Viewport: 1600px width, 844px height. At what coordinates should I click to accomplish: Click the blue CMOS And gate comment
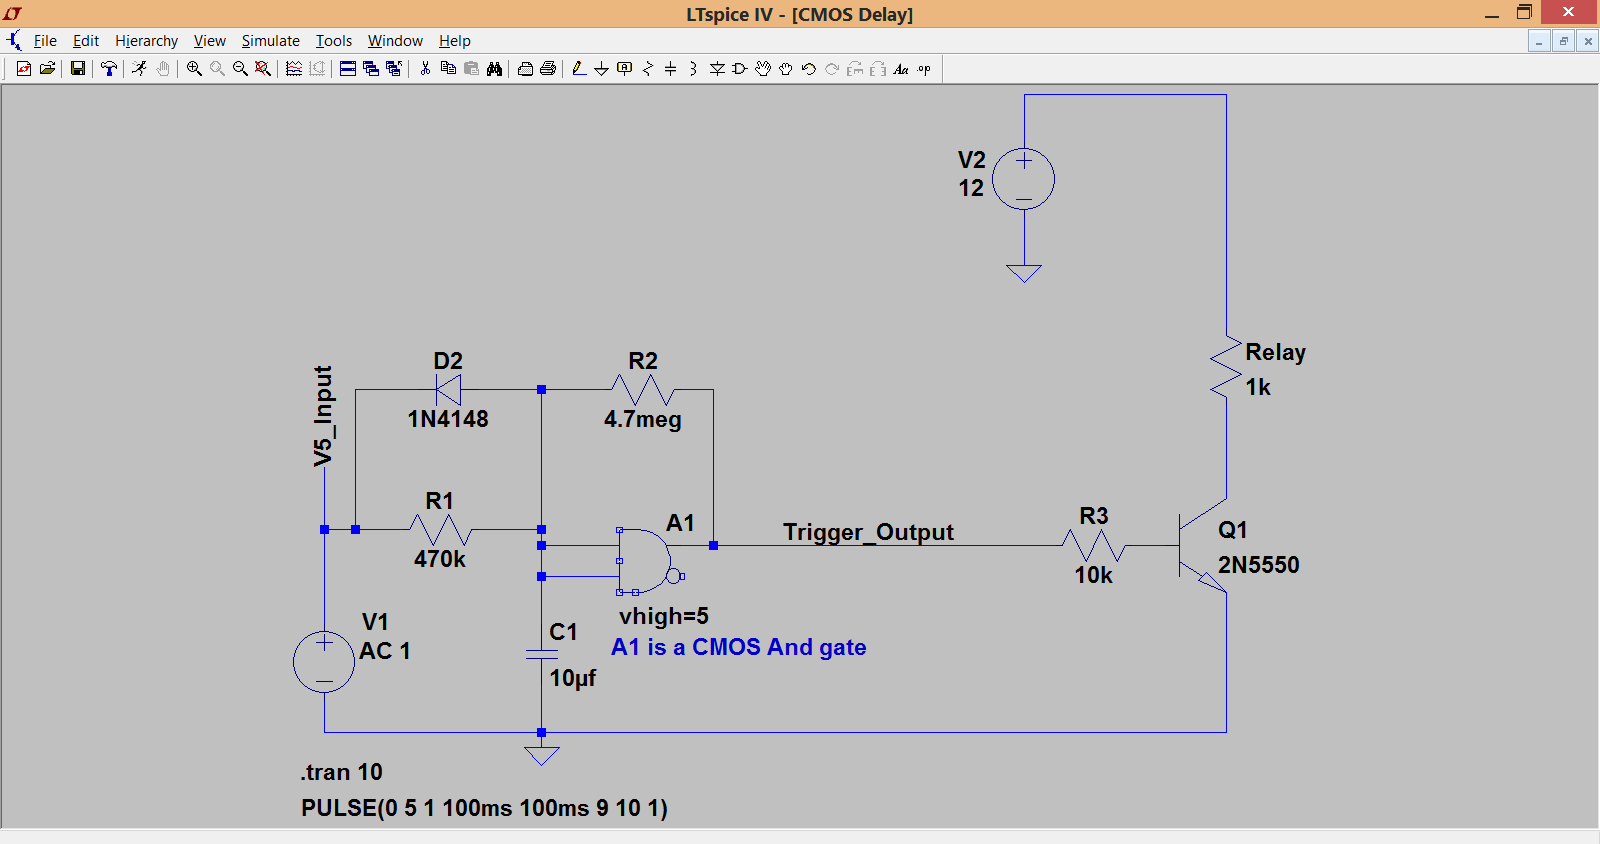(x=739, y=647)
